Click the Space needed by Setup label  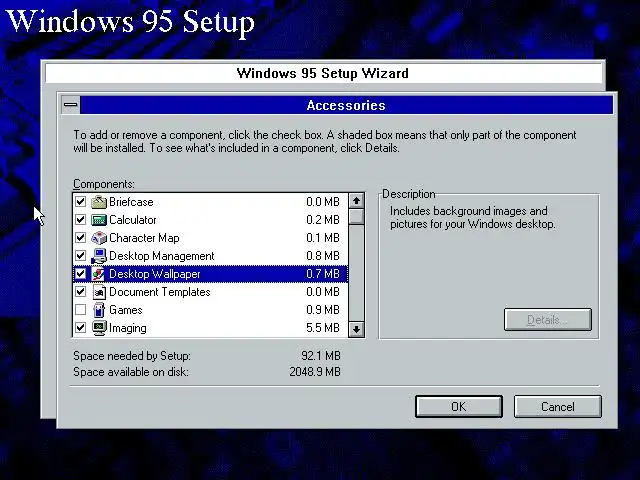coord(132,356)
